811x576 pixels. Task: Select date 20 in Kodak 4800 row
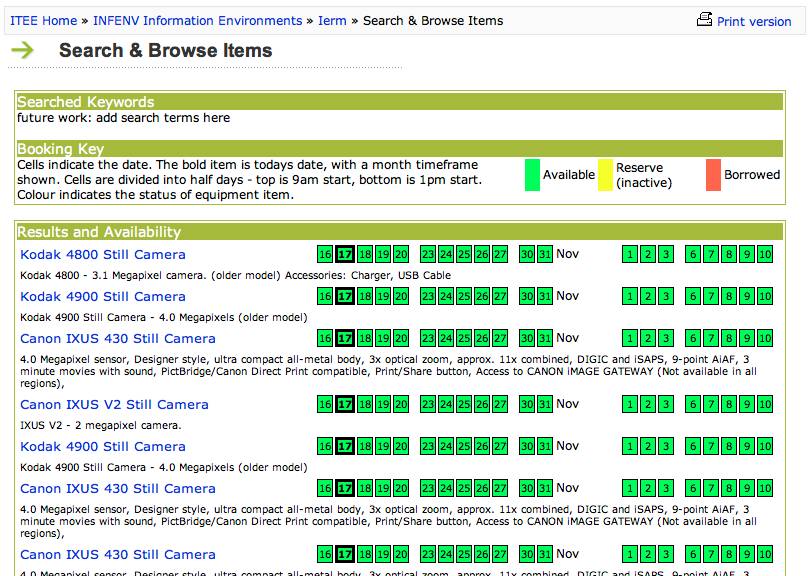(x=401, y=254)
